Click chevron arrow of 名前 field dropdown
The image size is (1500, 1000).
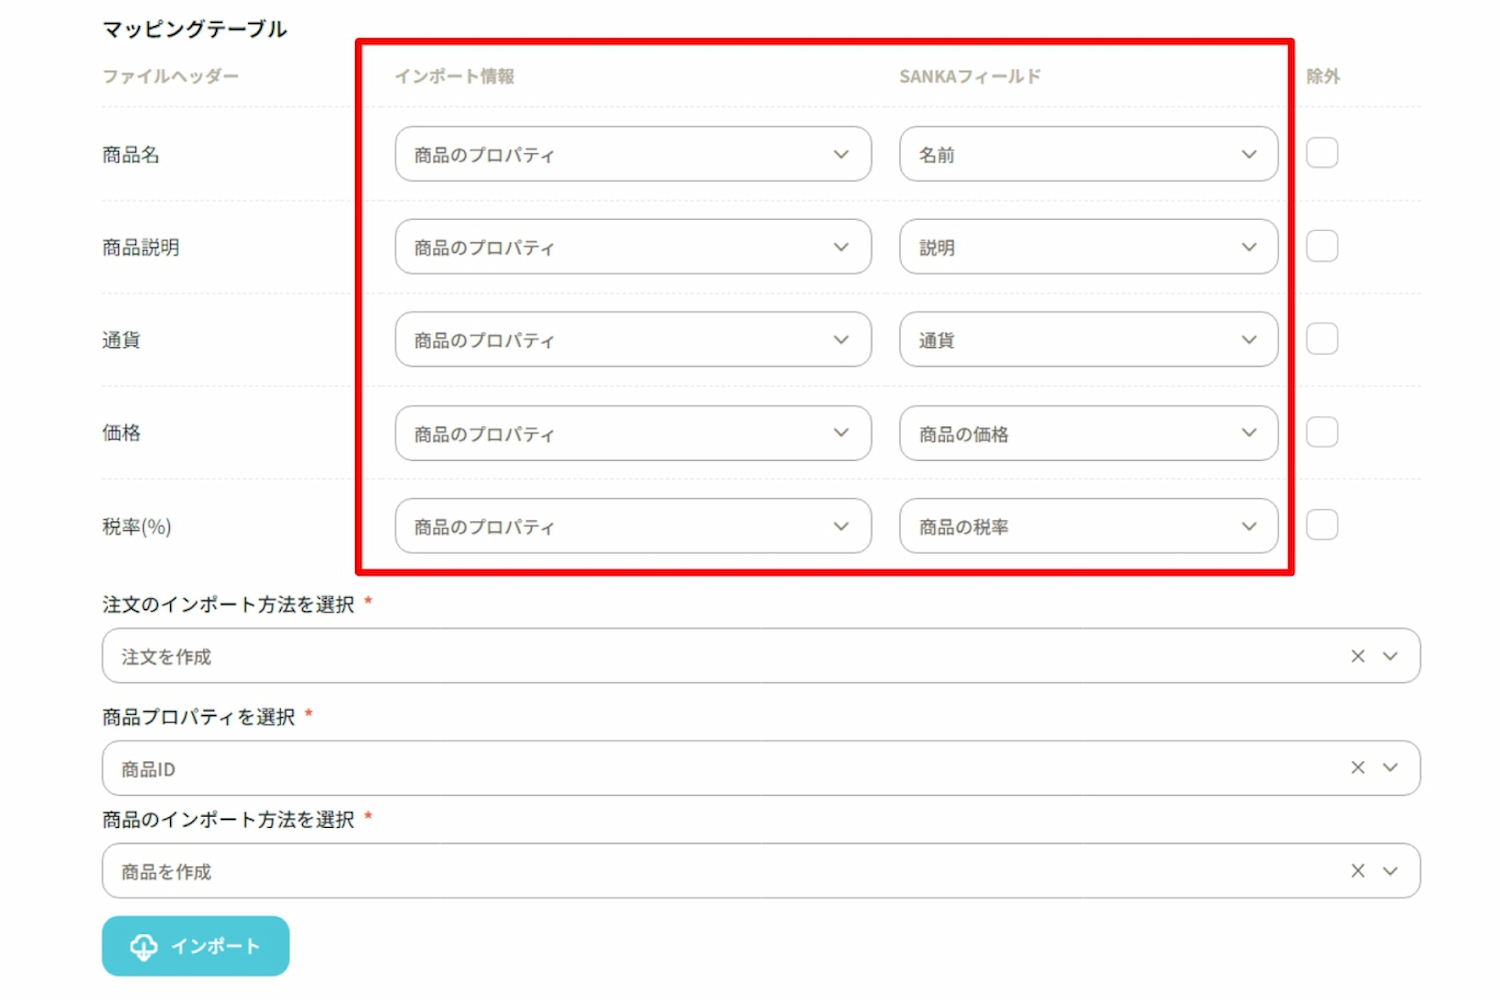pos(1249,154)
